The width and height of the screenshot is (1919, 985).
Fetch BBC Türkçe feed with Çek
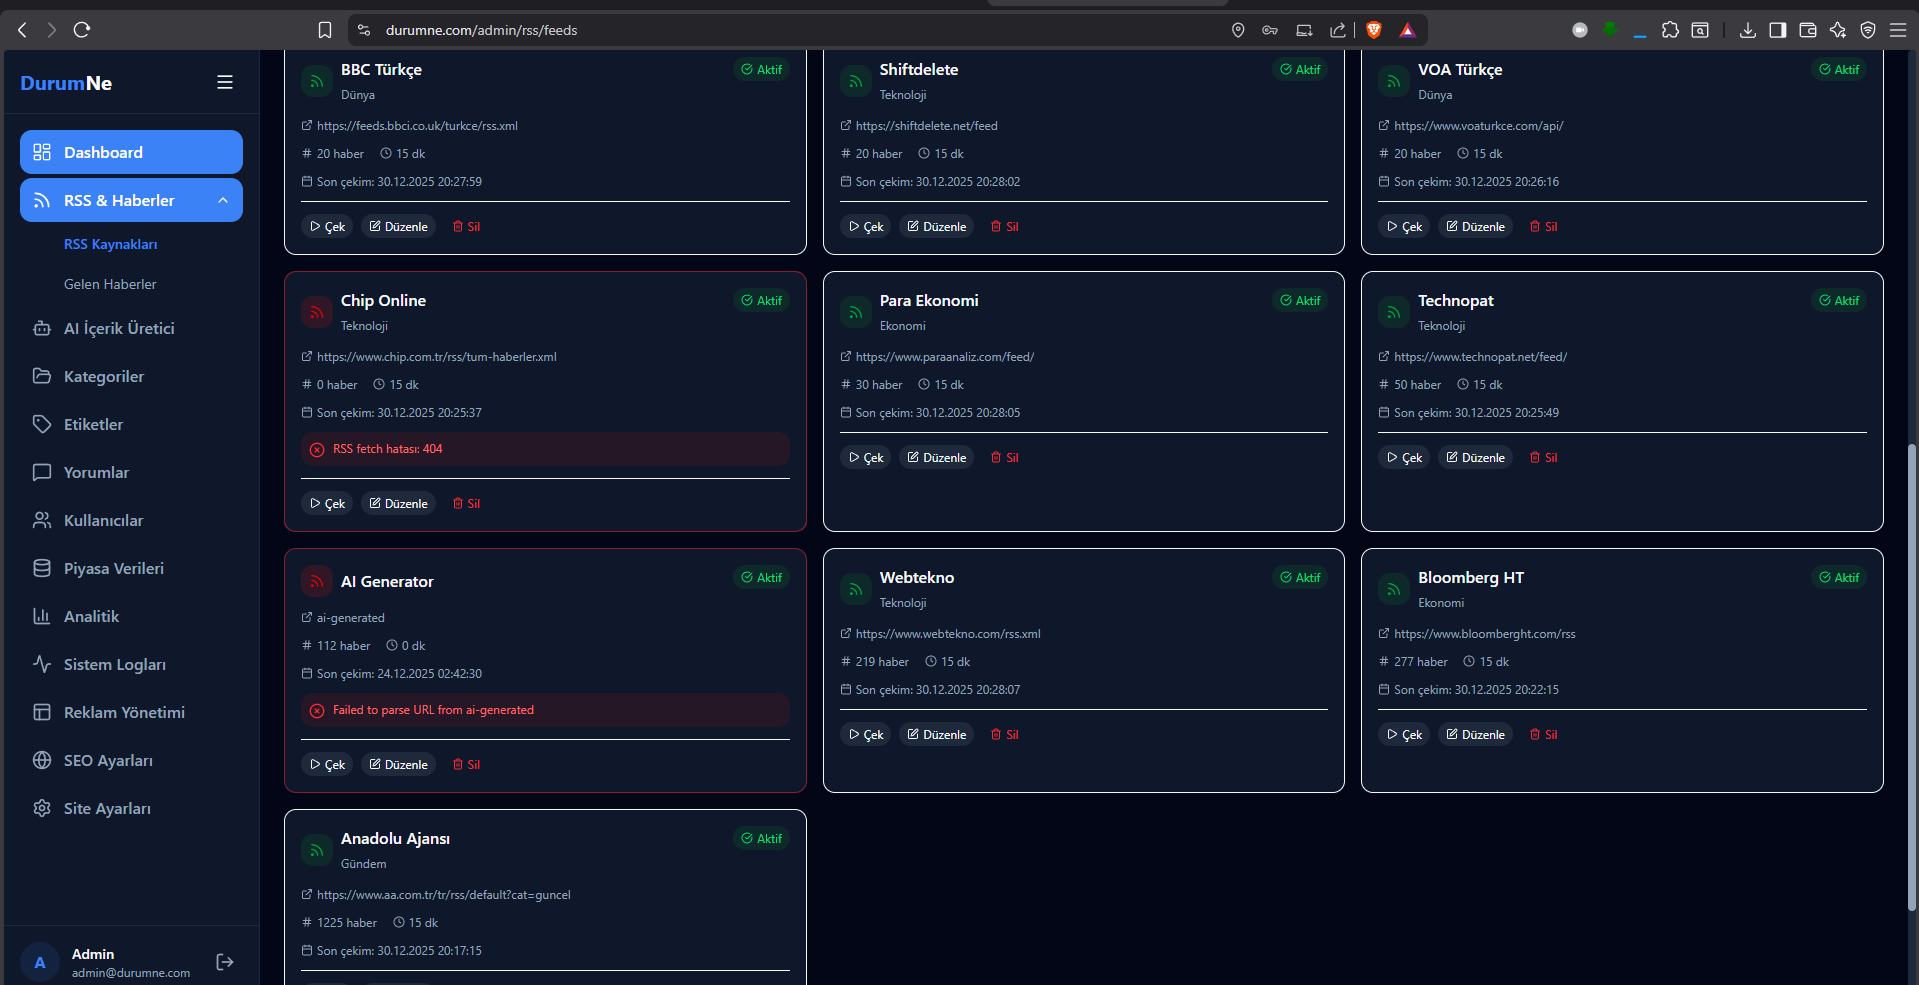coord(327,227)
